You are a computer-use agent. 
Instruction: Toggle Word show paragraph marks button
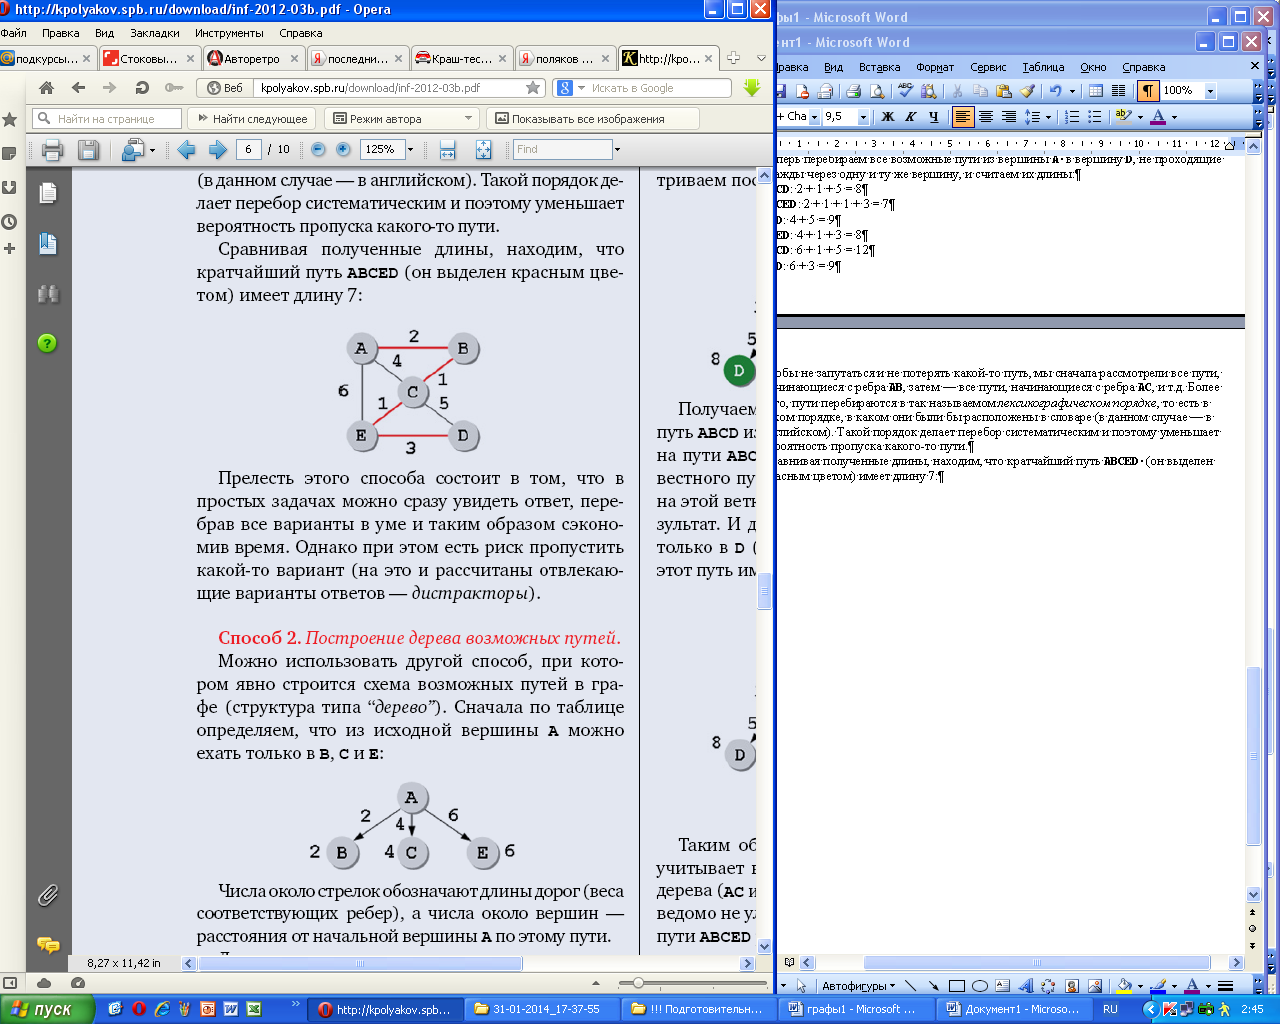pyautogui.click(x=1148, y=91)
